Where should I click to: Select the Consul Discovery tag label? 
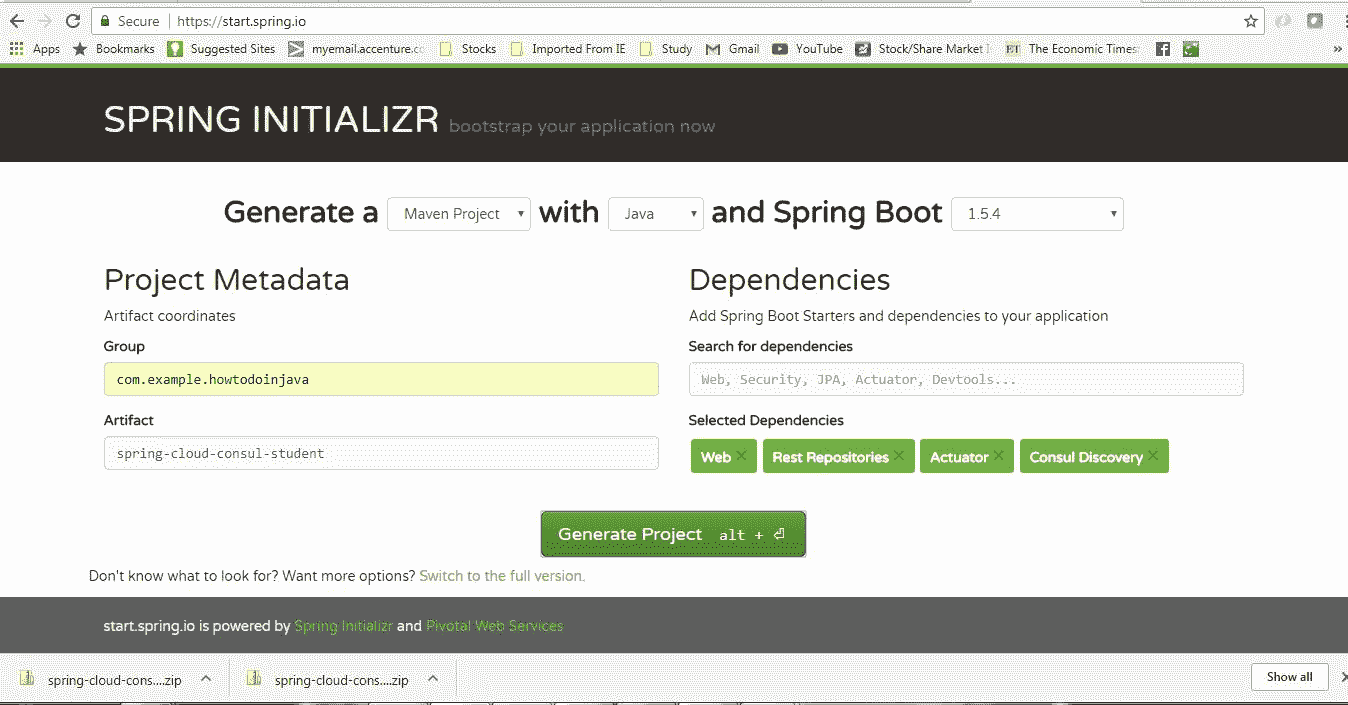1086,457
